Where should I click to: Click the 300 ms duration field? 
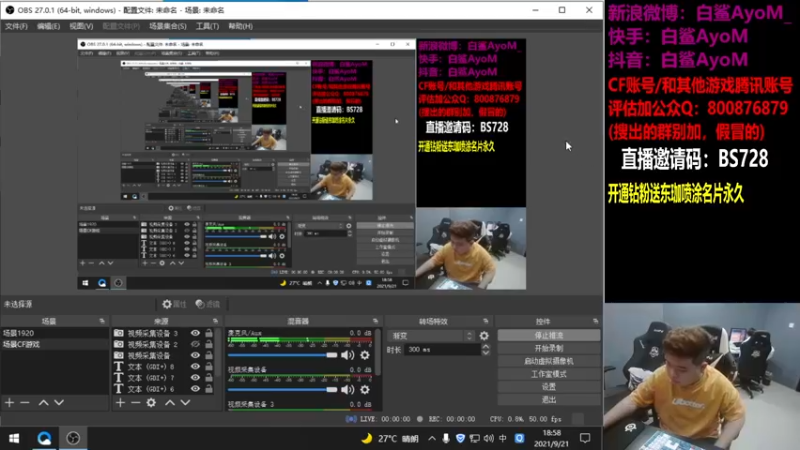pyautogui.click(x=443, y=349)
